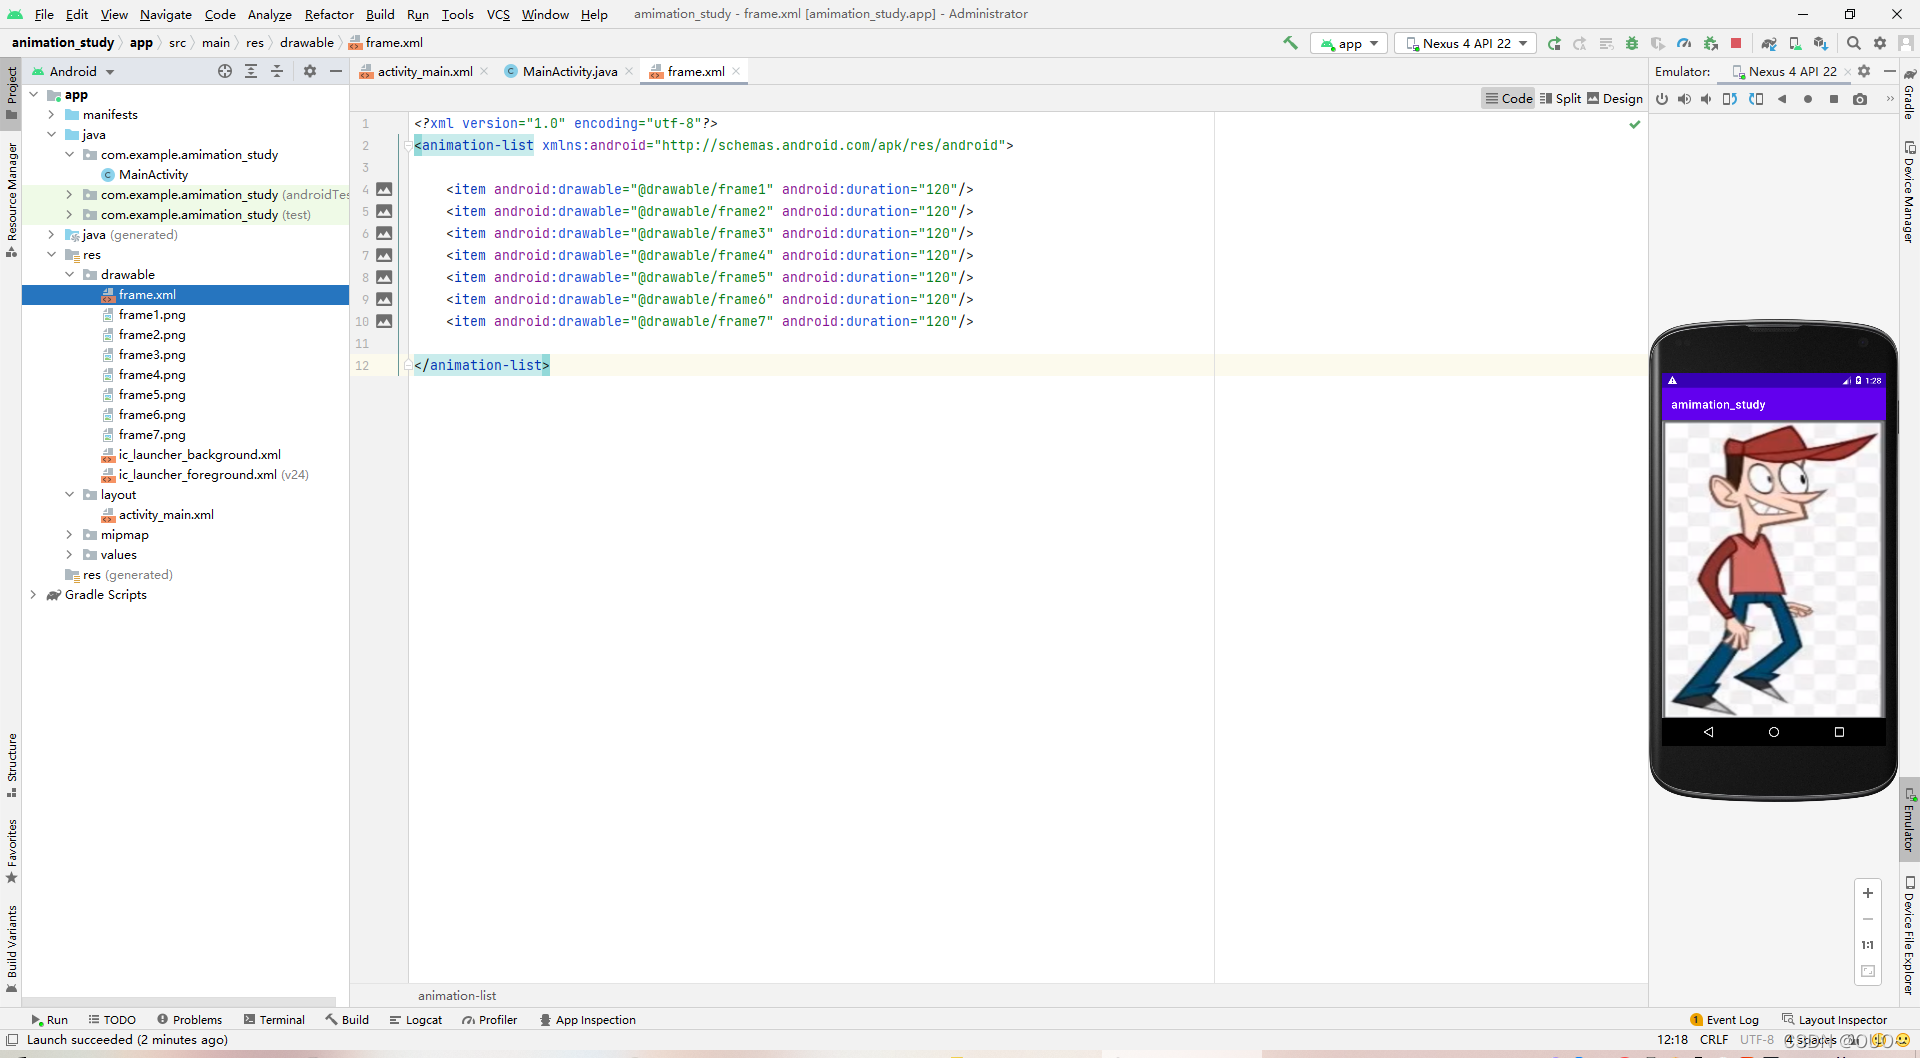This screenshot has width=1920, height=1058.
Task: Rotate emulator right icon
Action: [x=1756, y=99]
